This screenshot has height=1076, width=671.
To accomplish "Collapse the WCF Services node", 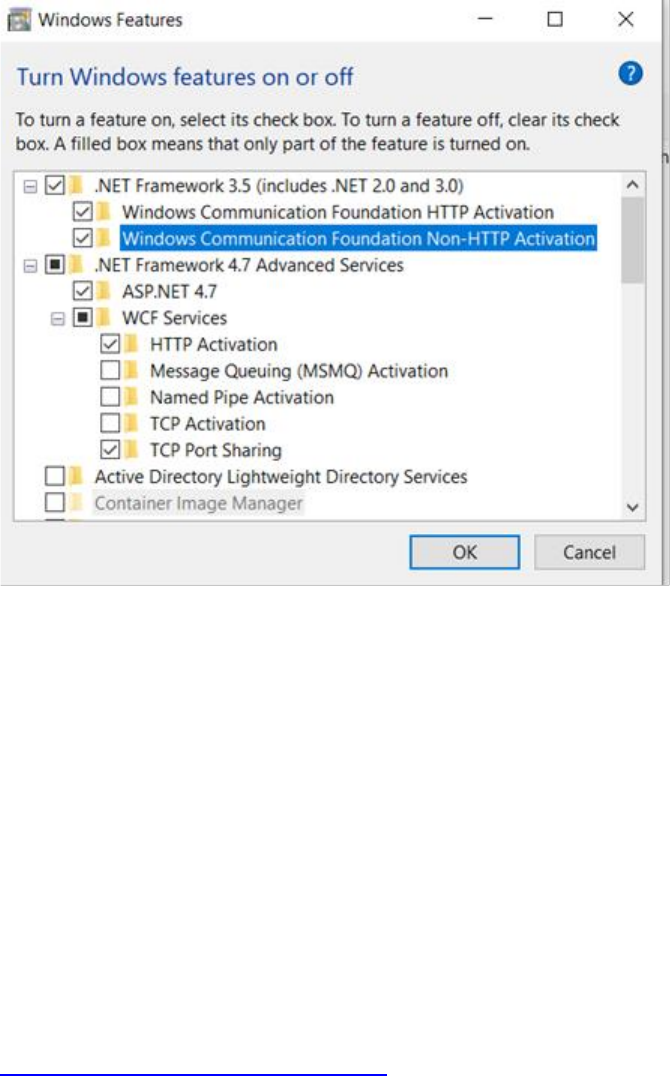I will coord(57,319).
